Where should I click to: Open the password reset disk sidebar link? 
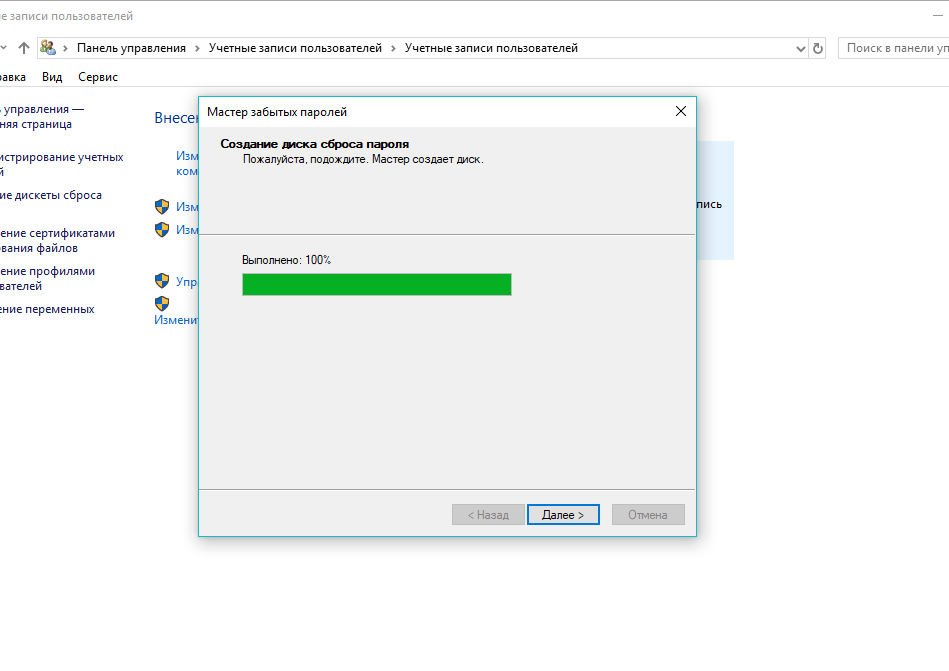click(51, 195)
